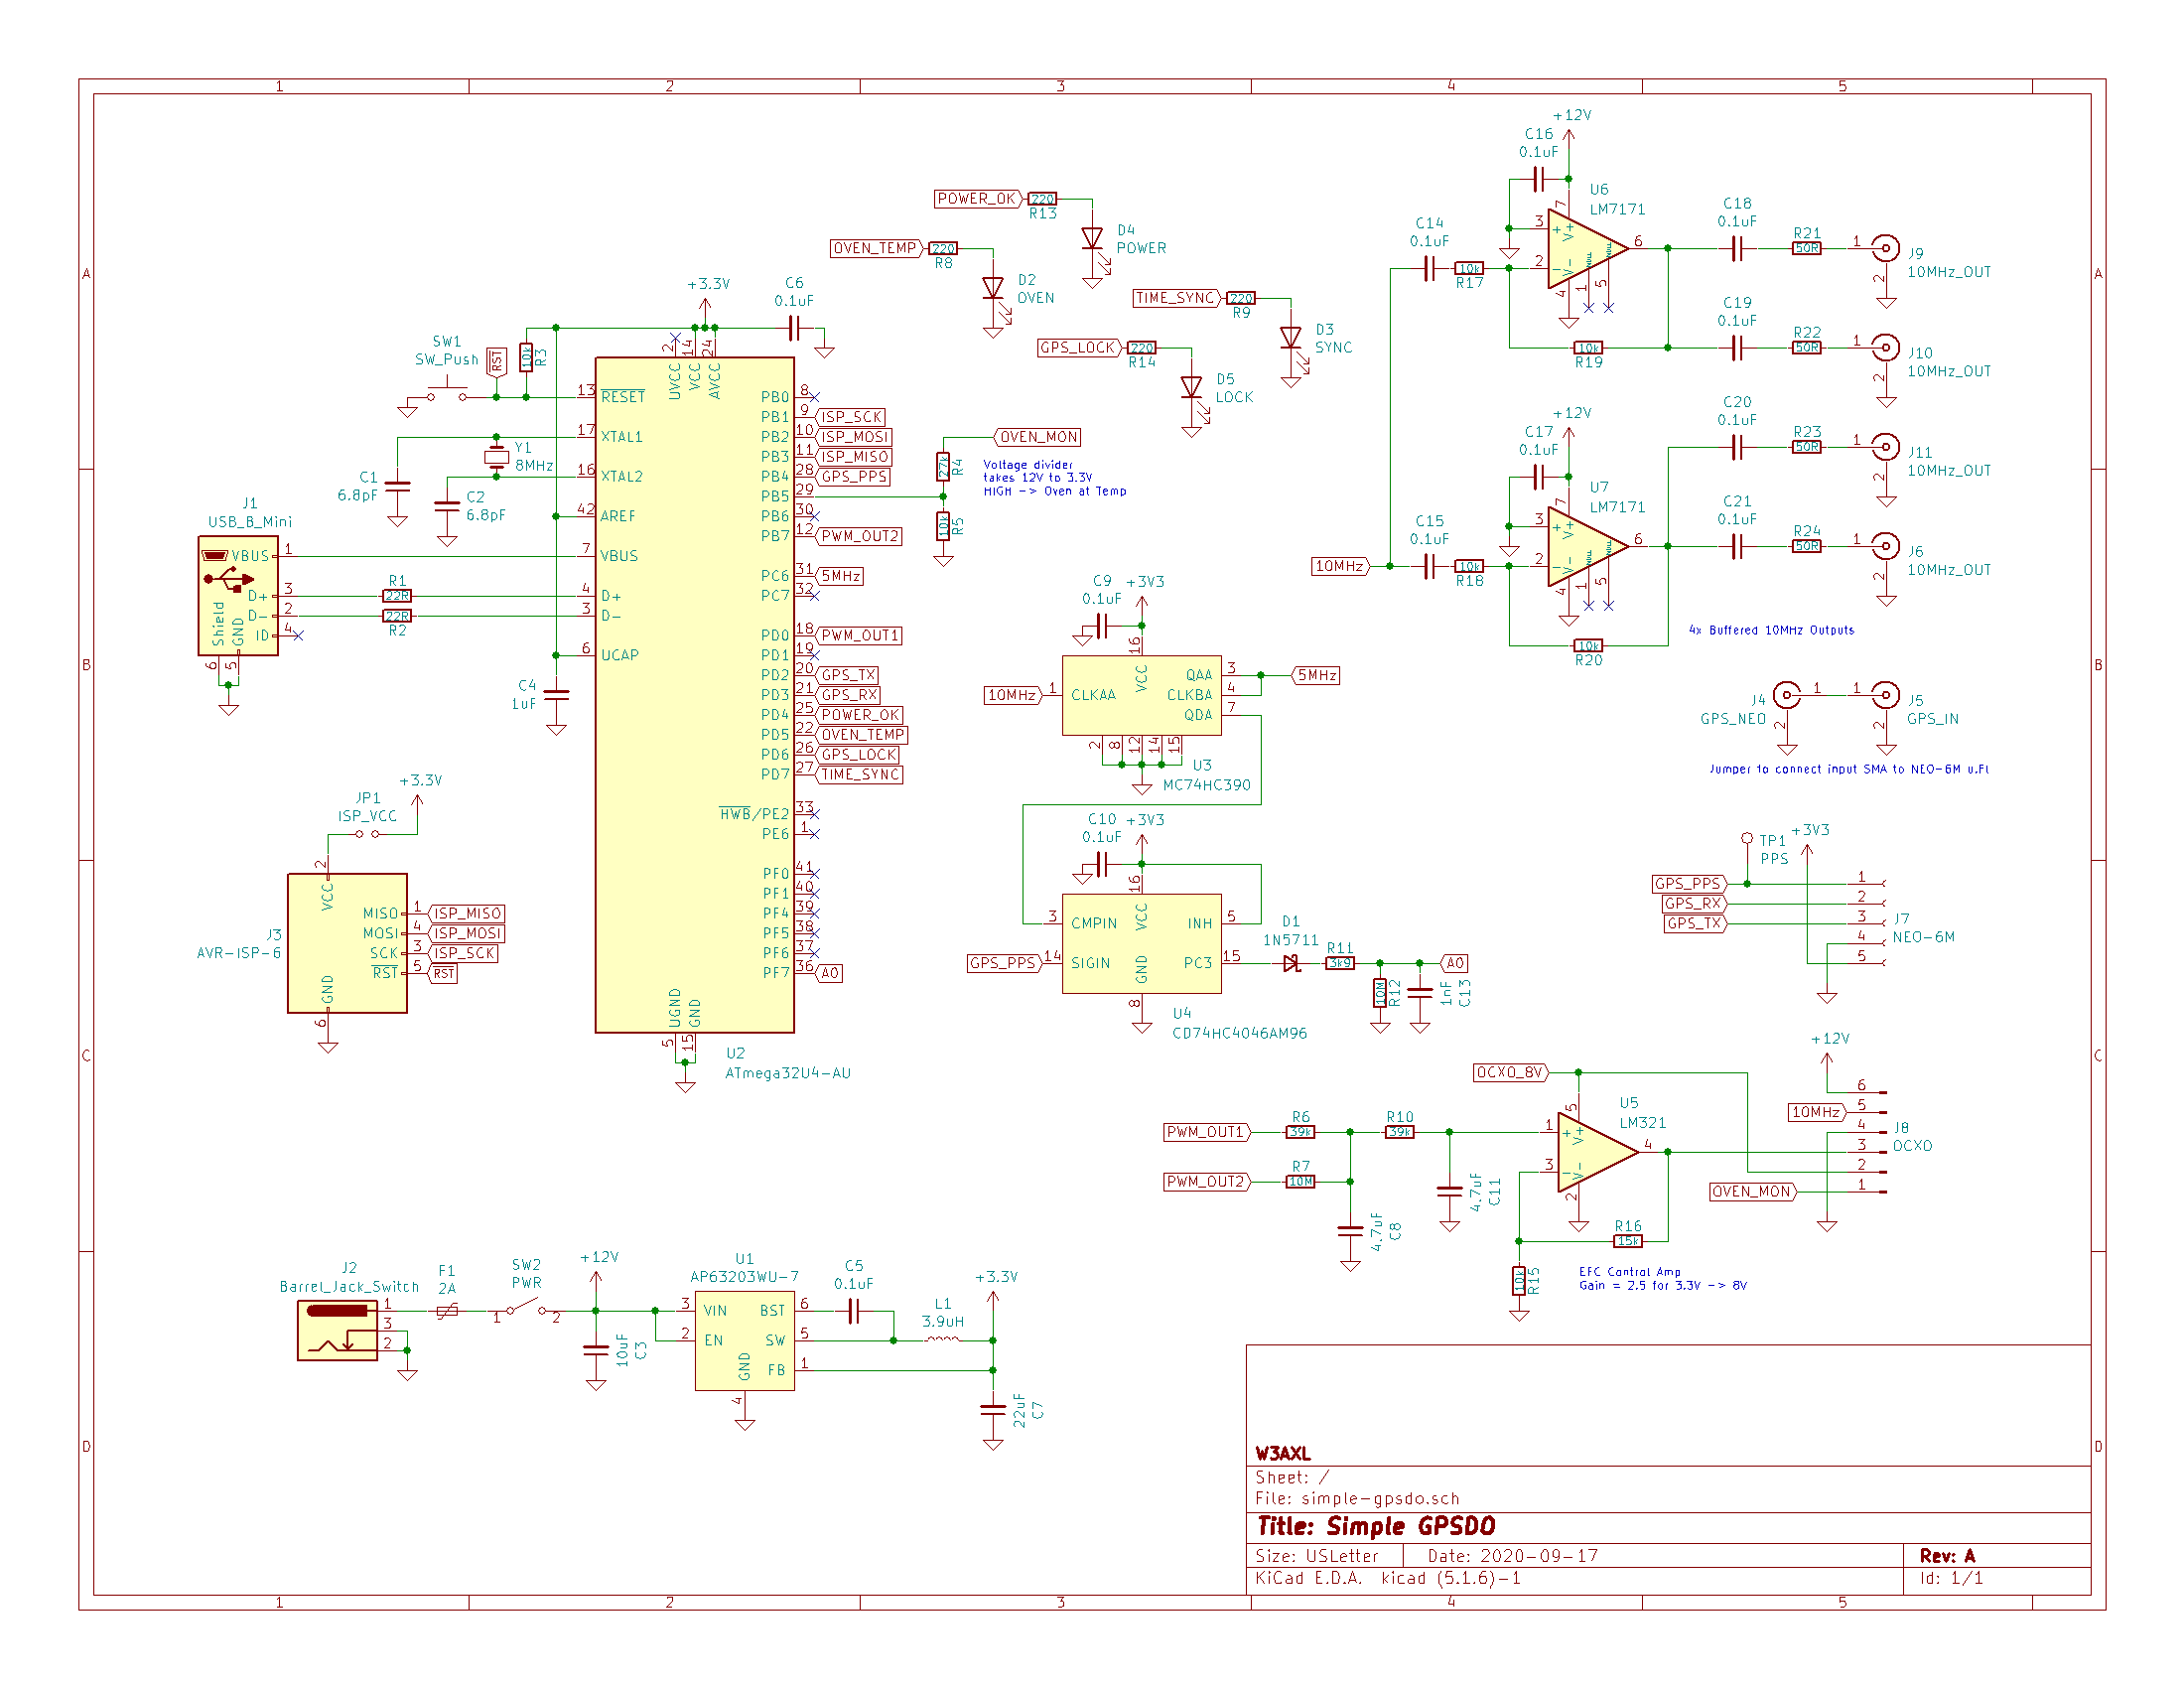Image resolution: width=2184 pixels, height=1688 pixels.
Task: Click the Barrel_Jack_Switch J2 symbol
Action: click(337, 1330)
